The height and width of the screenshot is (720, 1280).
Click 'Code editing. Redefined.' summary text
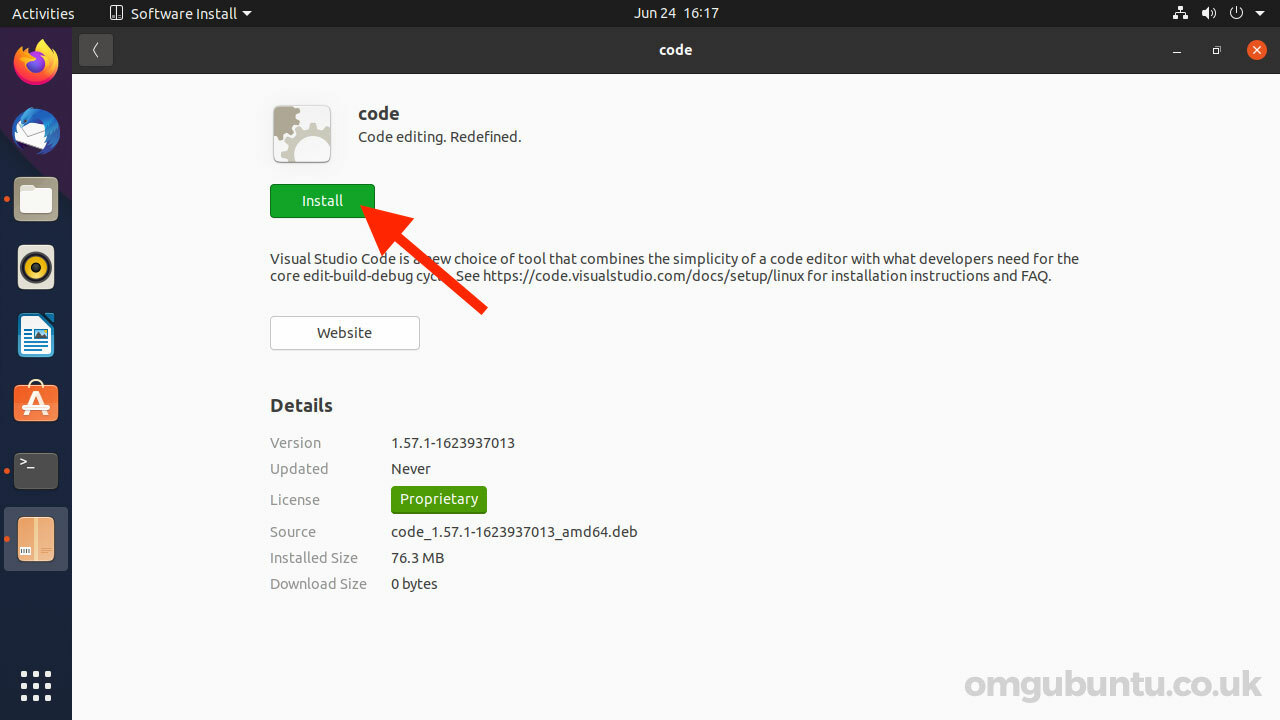click(x=440, y=137)
